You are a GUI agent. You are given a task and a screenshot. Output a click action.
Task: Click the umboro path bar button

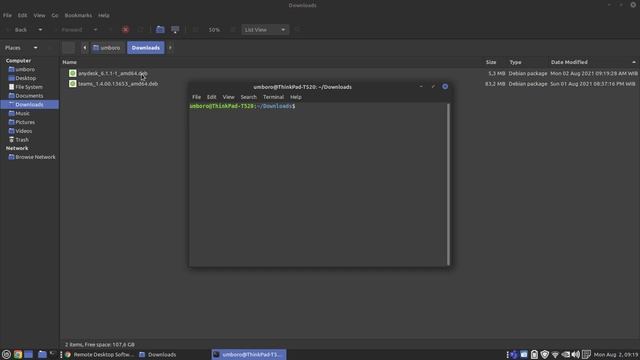pyautogui.click(x=107, y=48)
